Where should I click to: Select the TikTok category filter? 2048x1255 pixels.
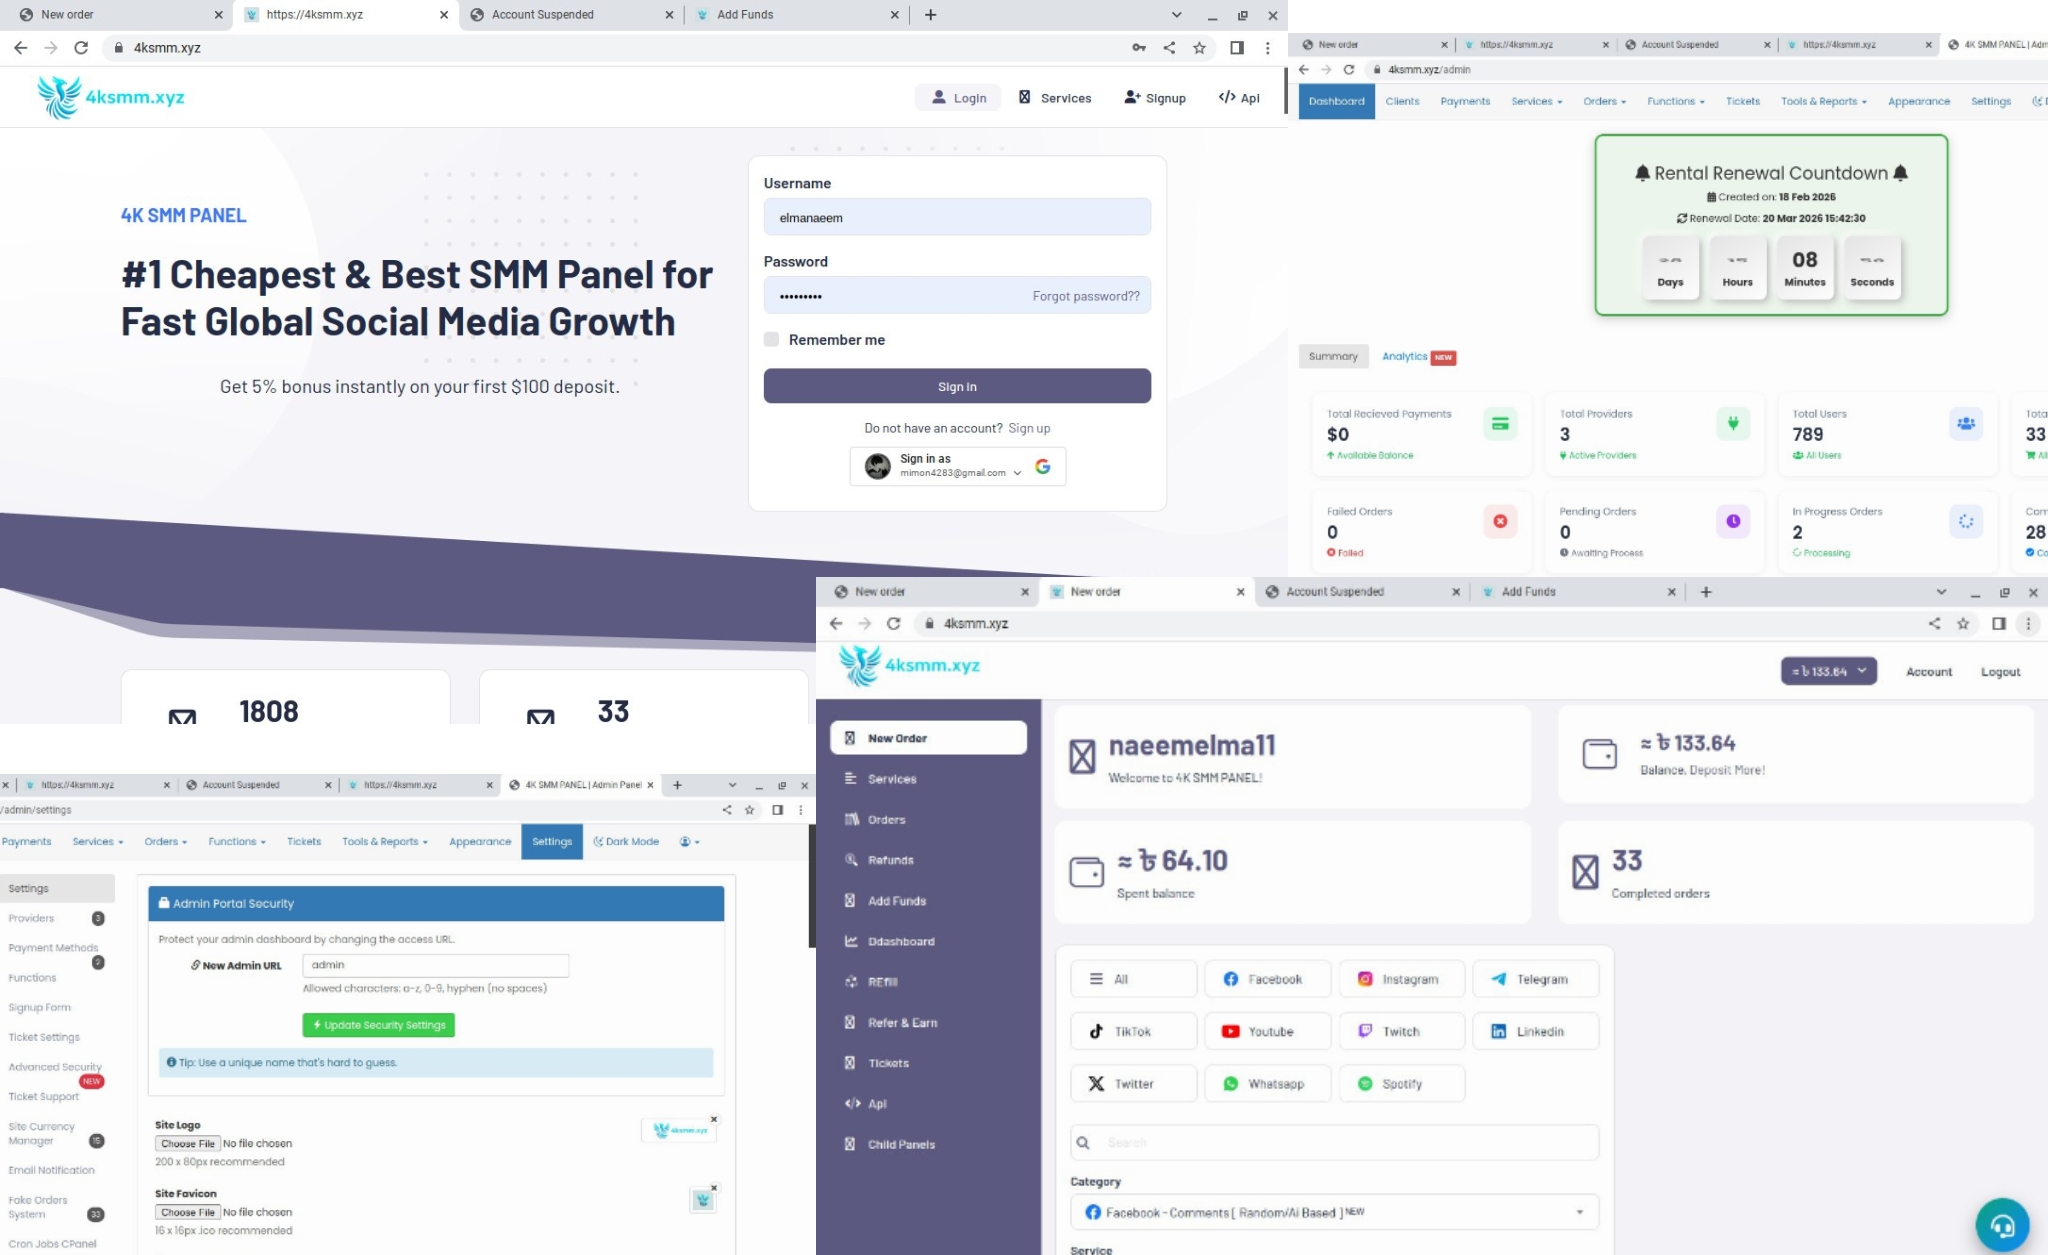point(1133,1031)
